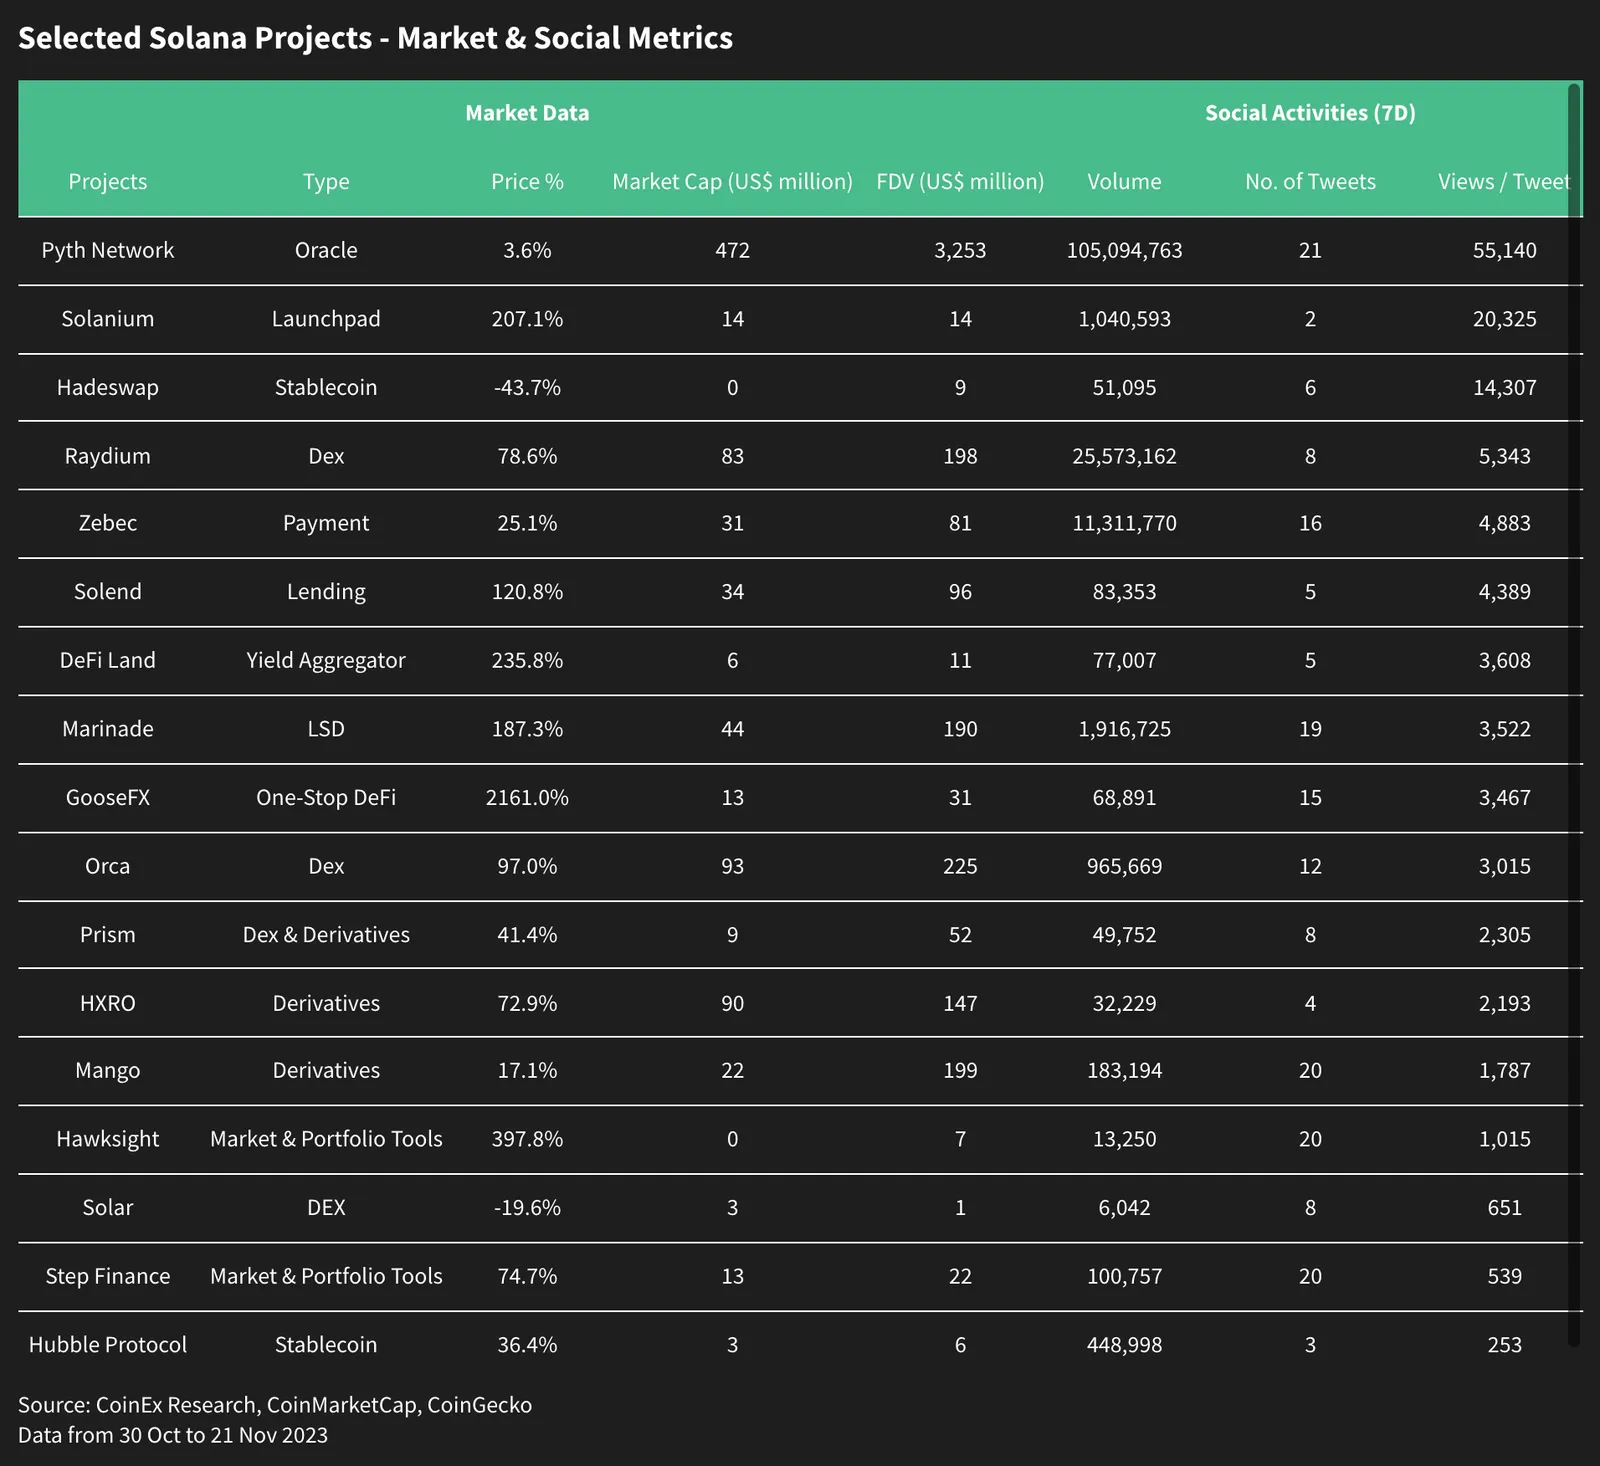The height and width of the screenshot is (1466, 1600).
Task: Click the LSD type cell
Action: pos(326,729)
